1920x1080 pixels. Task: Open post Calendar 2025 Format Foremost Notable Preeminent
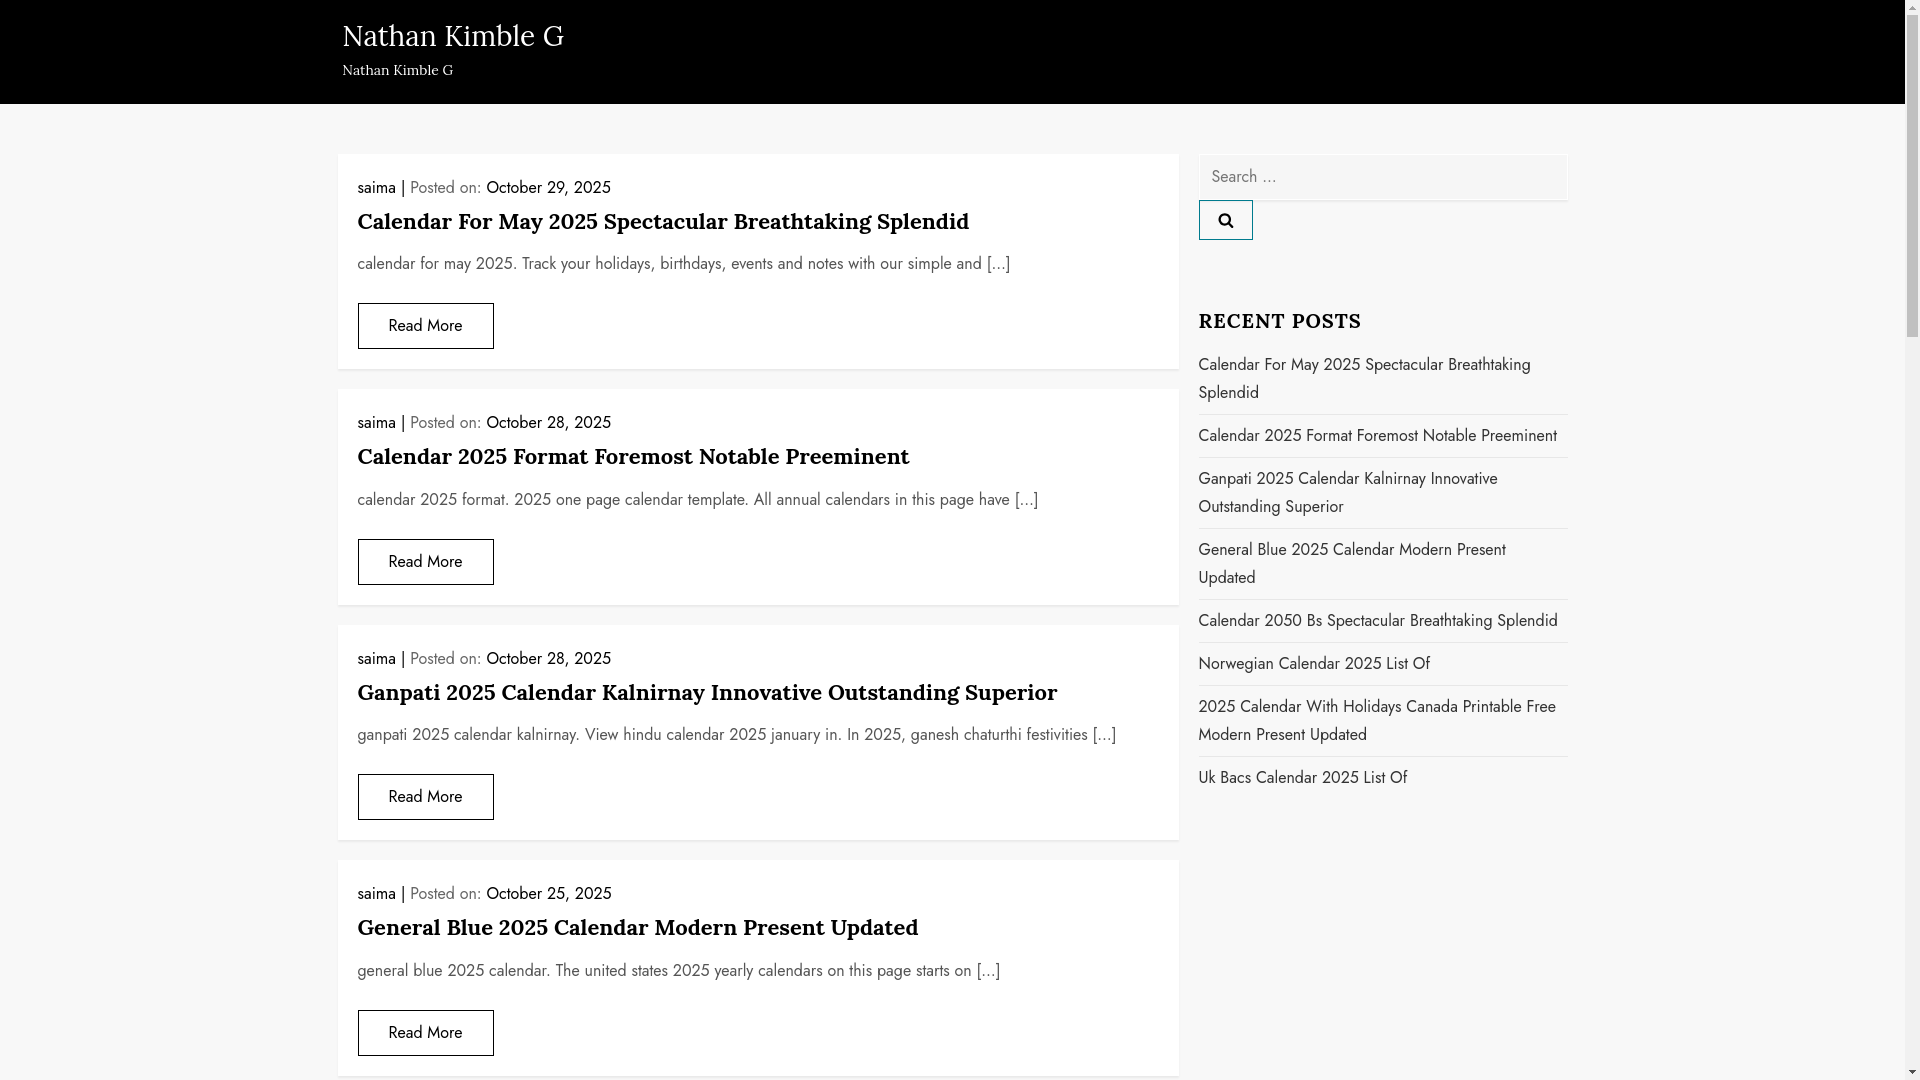pos(633,456)
